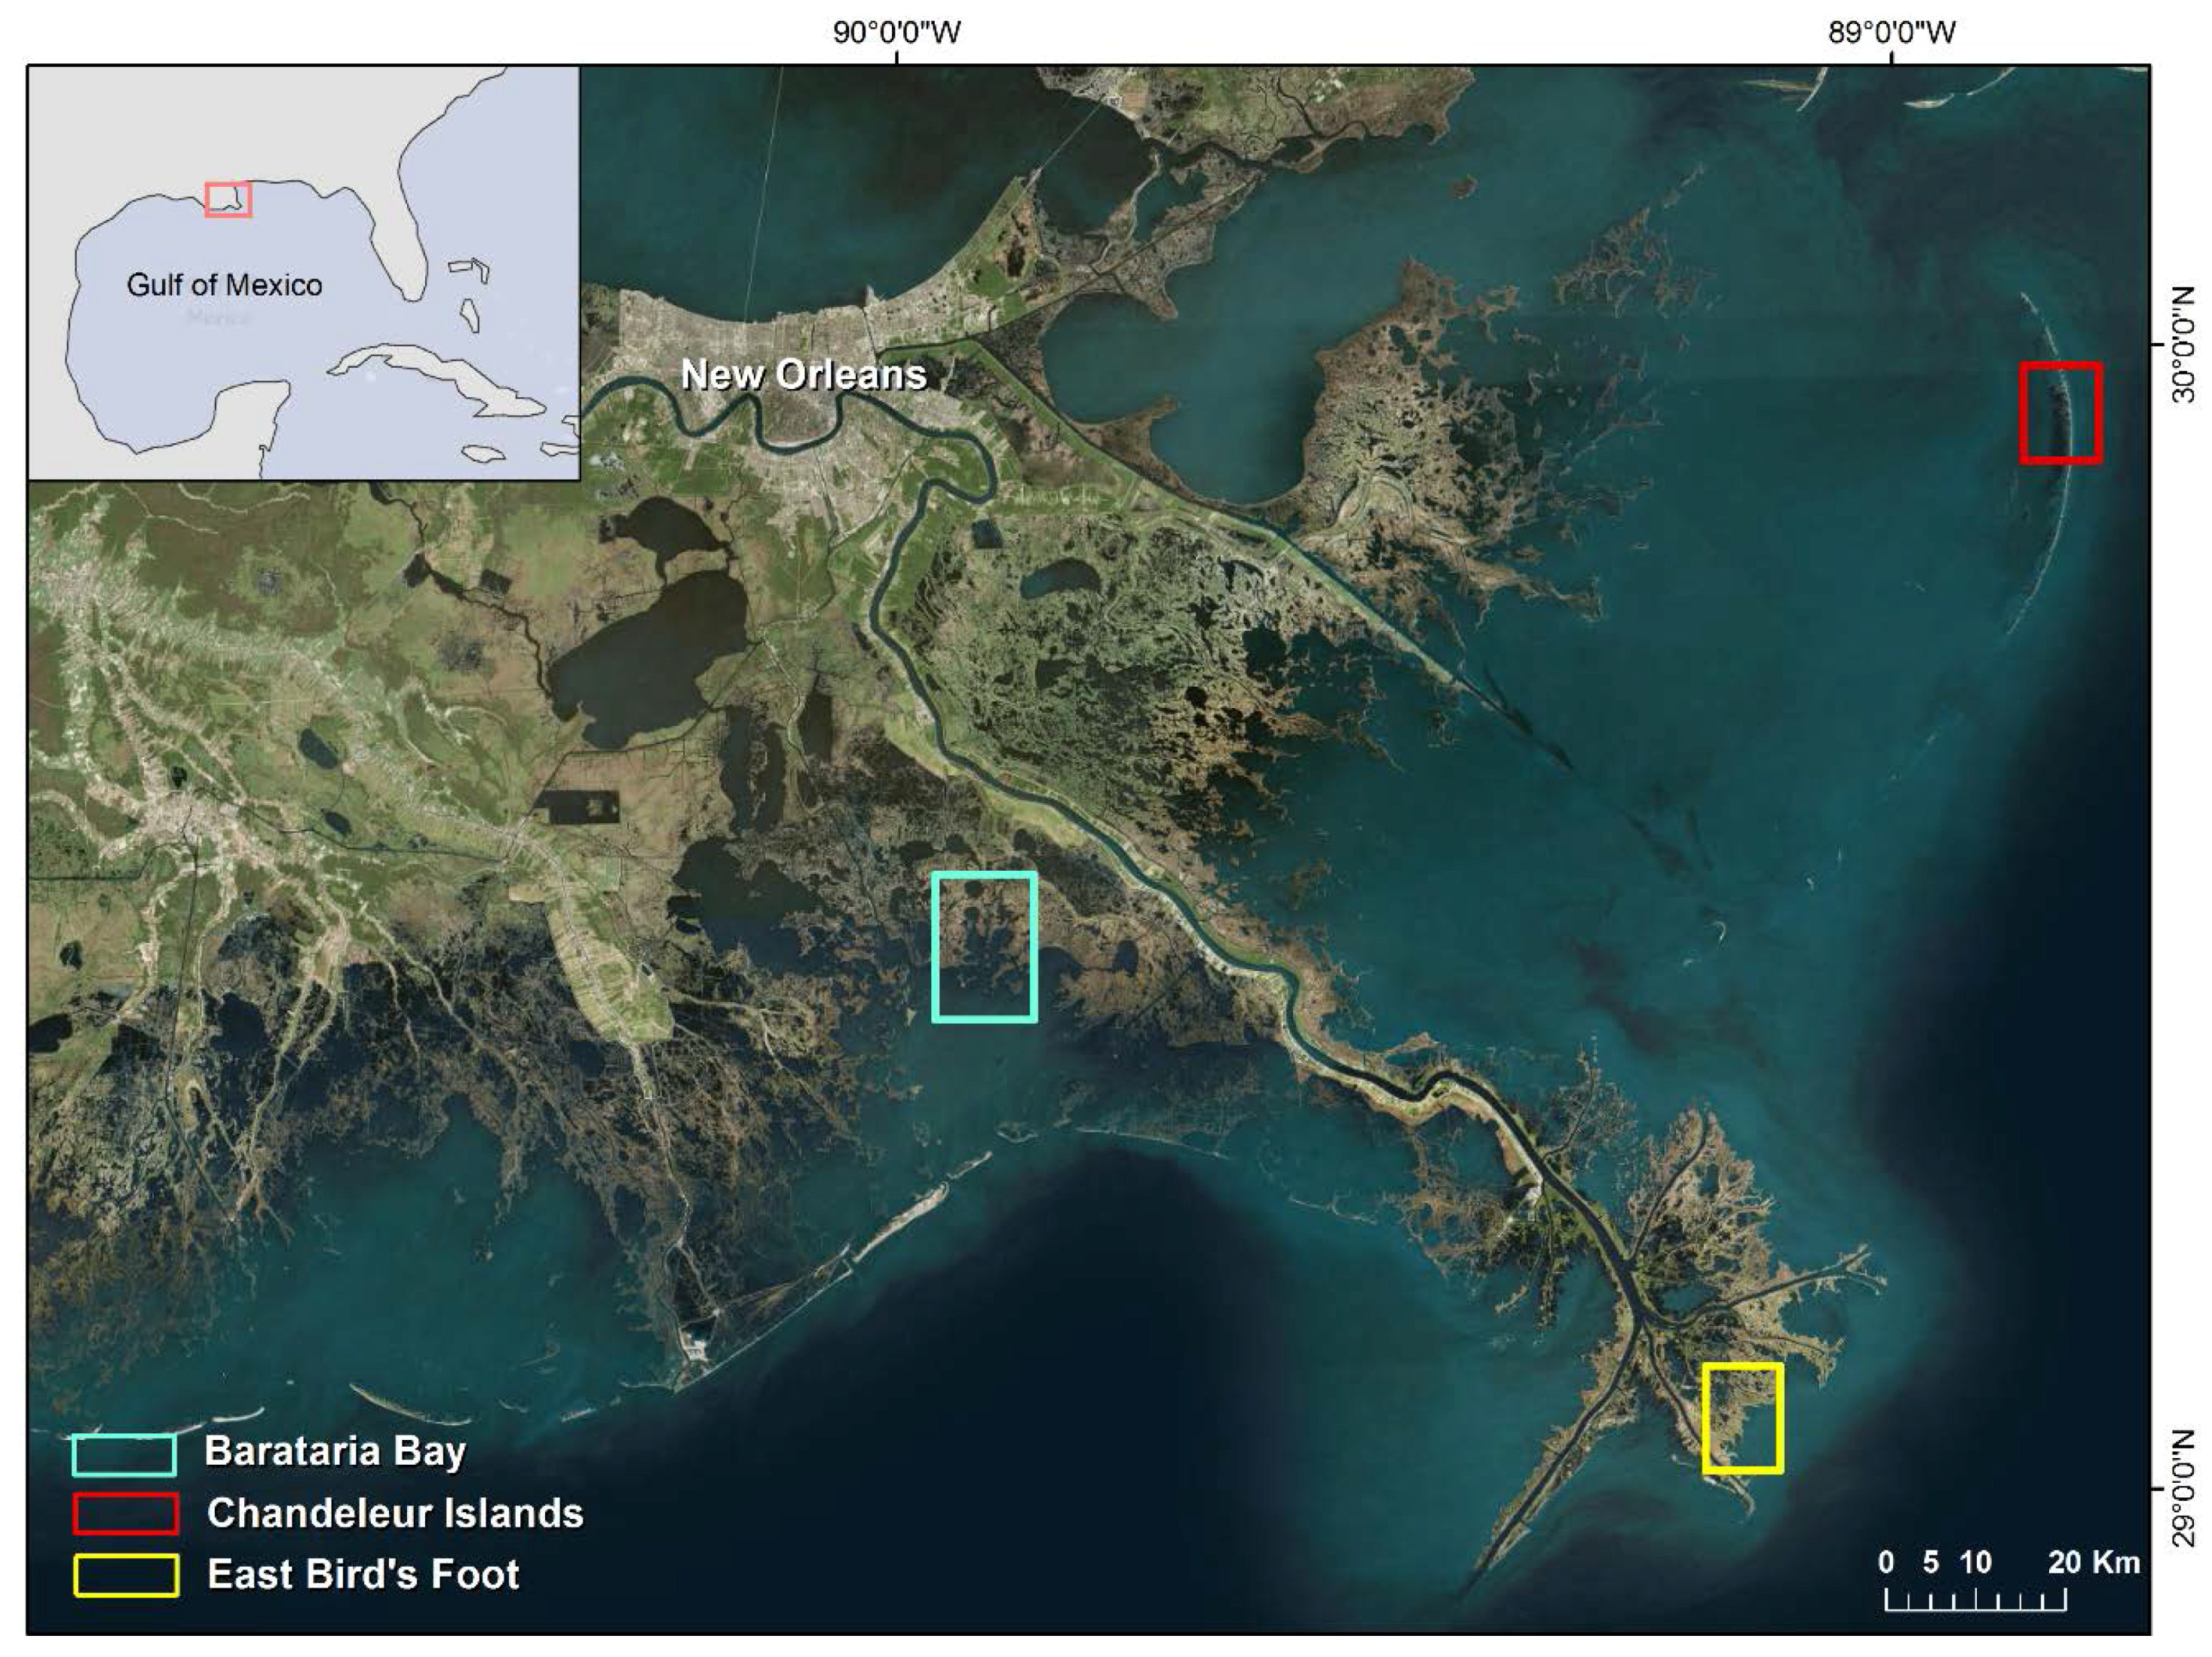Click the pink study-area box in inset map

coord(228,200)
